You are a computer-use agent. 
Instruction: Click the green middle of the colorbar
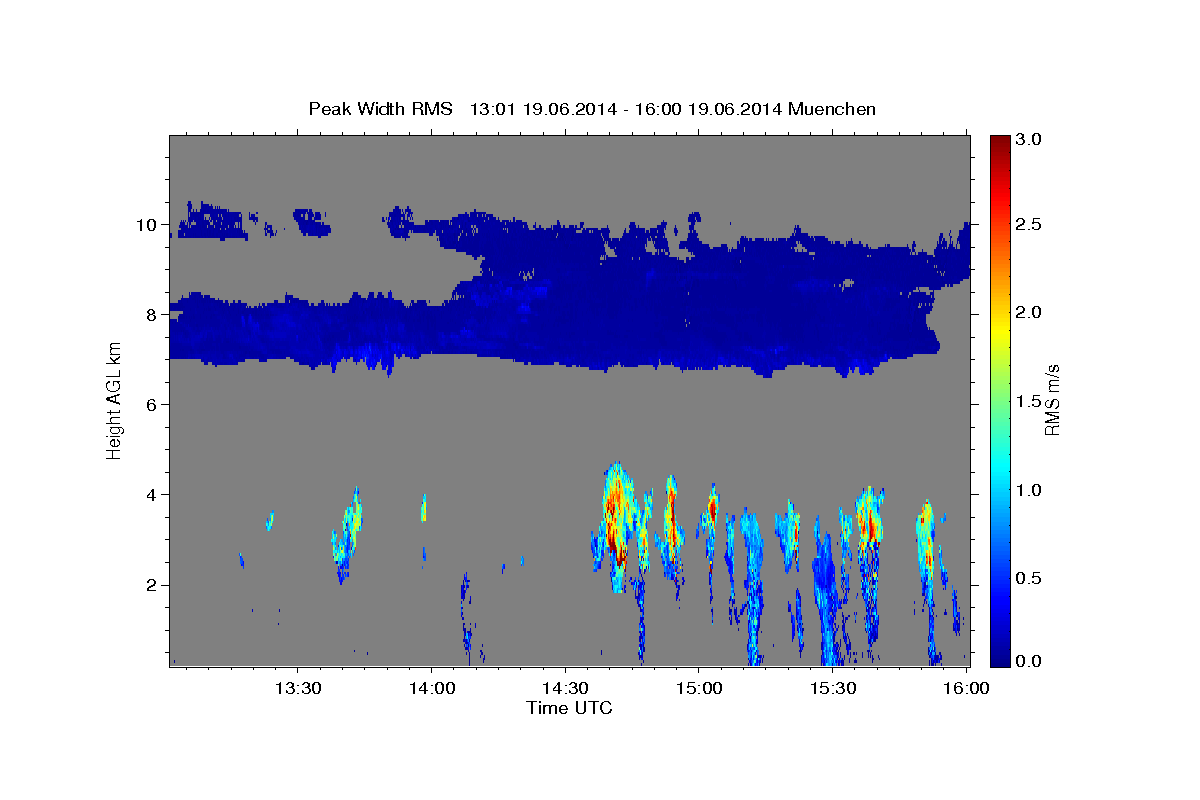point(999,400)
